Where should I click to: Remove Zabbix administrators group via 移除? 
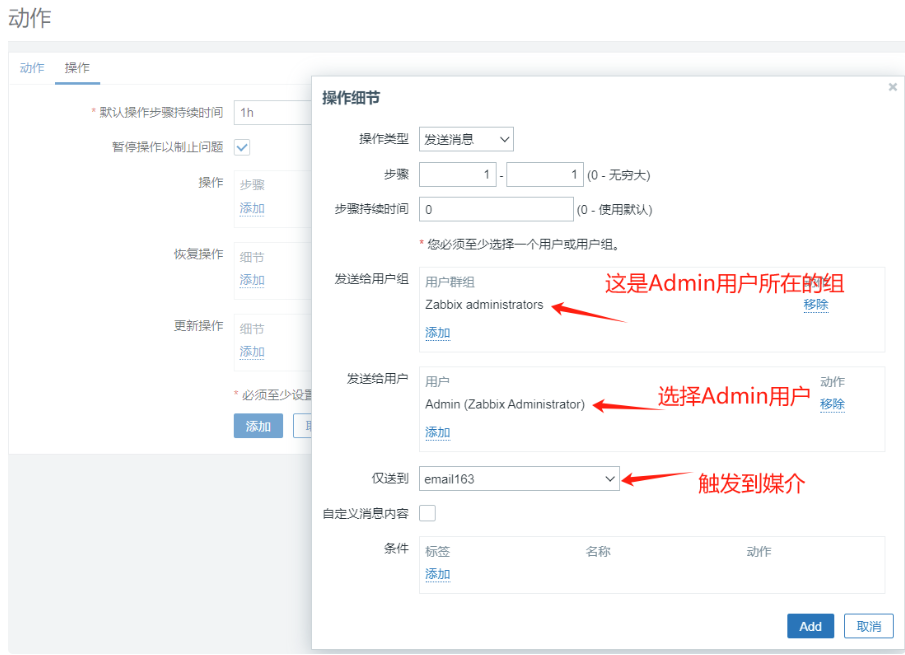point(816,304)
